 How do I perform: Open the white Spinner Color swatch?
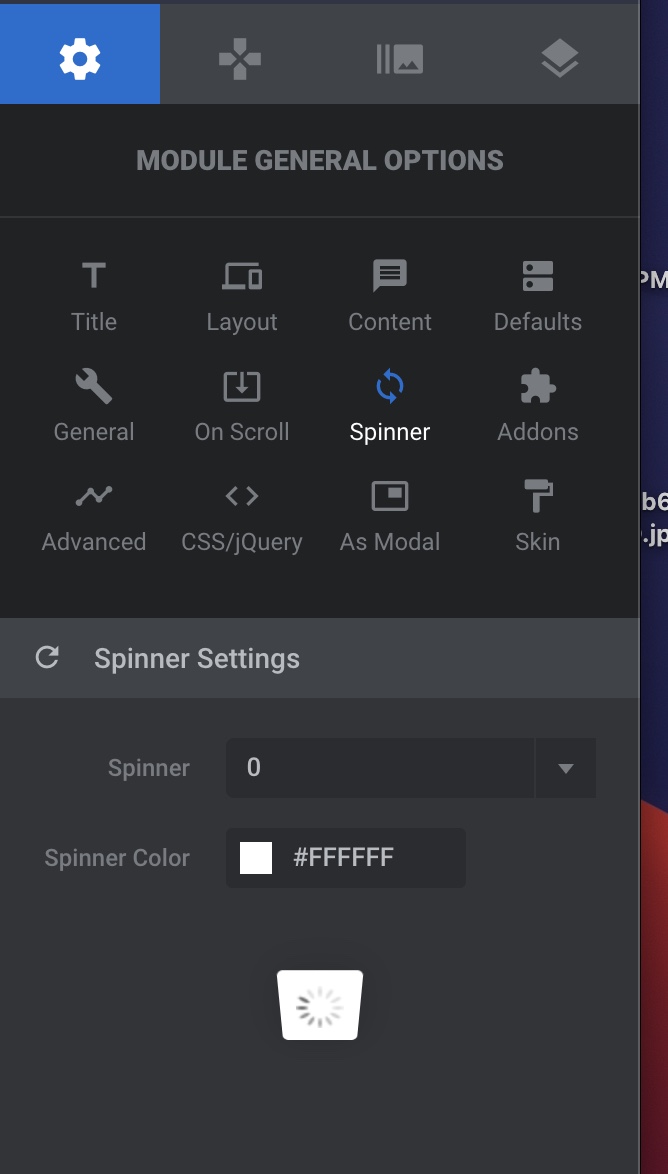pos(255,858)
